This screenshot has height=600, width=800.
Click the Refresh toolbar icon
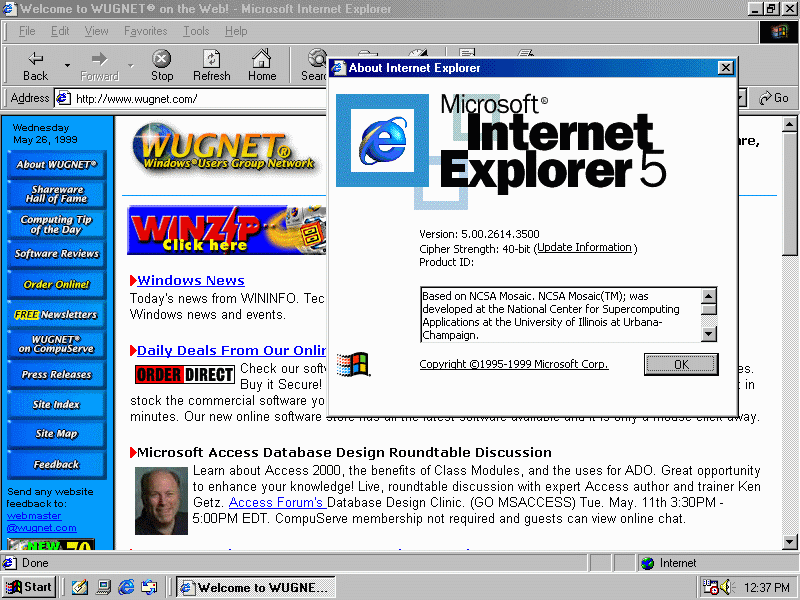(x=211, y=59)
